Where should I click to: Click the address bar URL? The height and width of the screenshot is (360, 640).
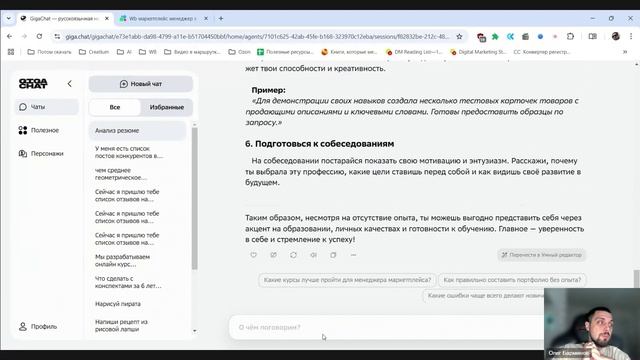pos(257,37)
